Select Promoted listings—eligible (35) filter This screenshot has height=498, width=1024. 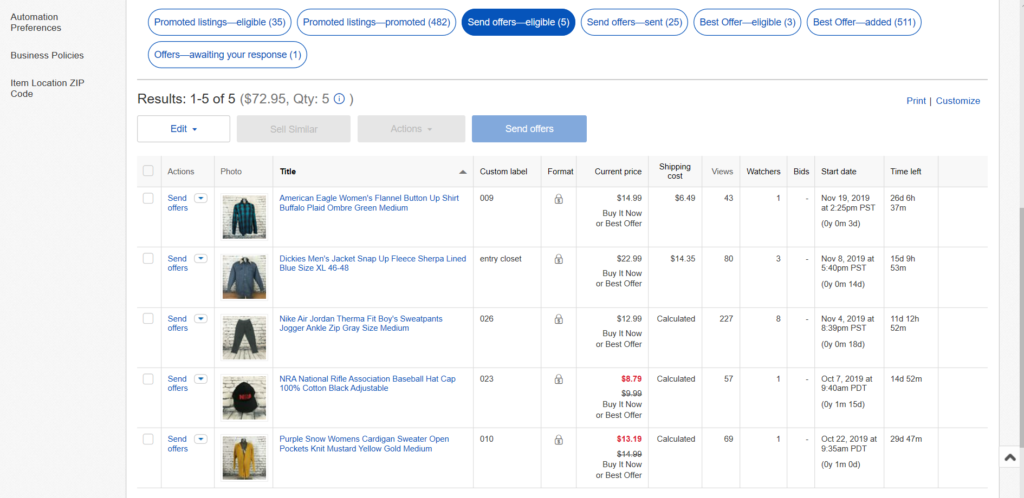219,22
